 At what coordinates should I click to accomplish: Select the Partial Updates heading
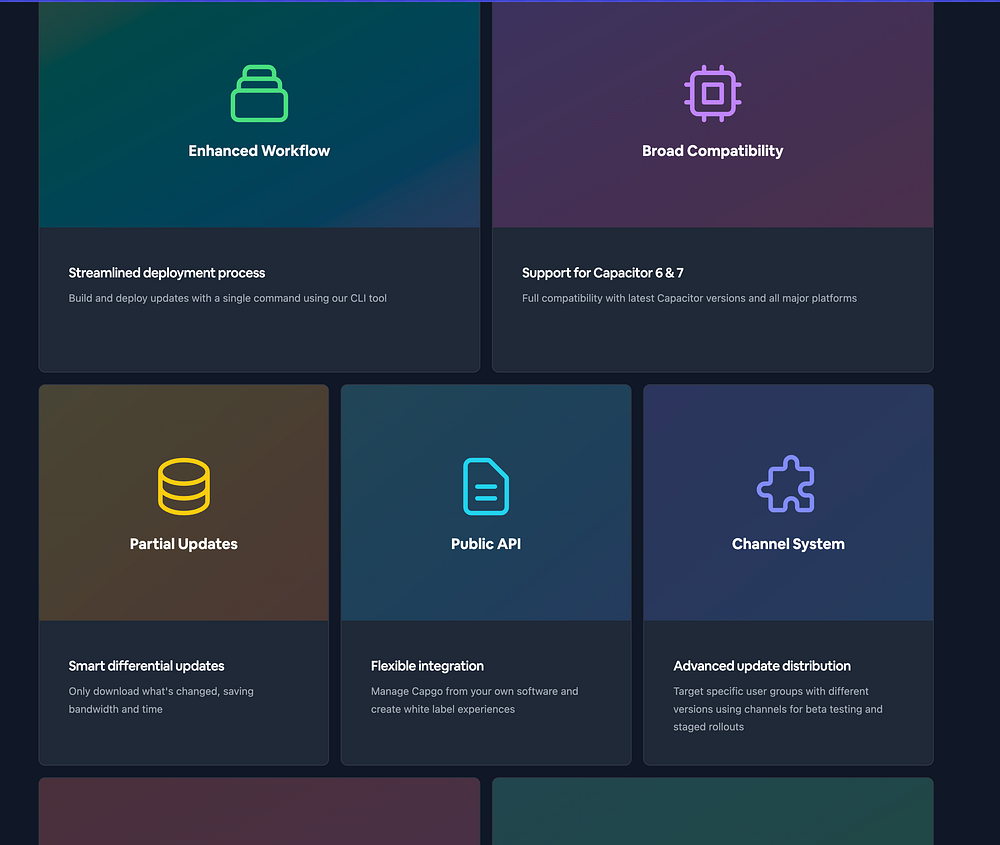[x=184, y=544]
